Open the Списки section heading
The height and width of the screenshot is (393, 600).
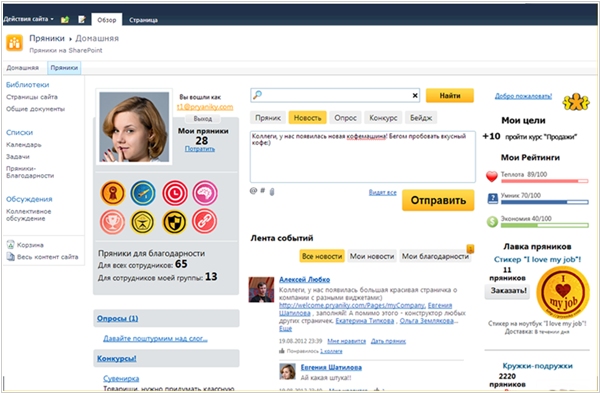coord(19,132)
